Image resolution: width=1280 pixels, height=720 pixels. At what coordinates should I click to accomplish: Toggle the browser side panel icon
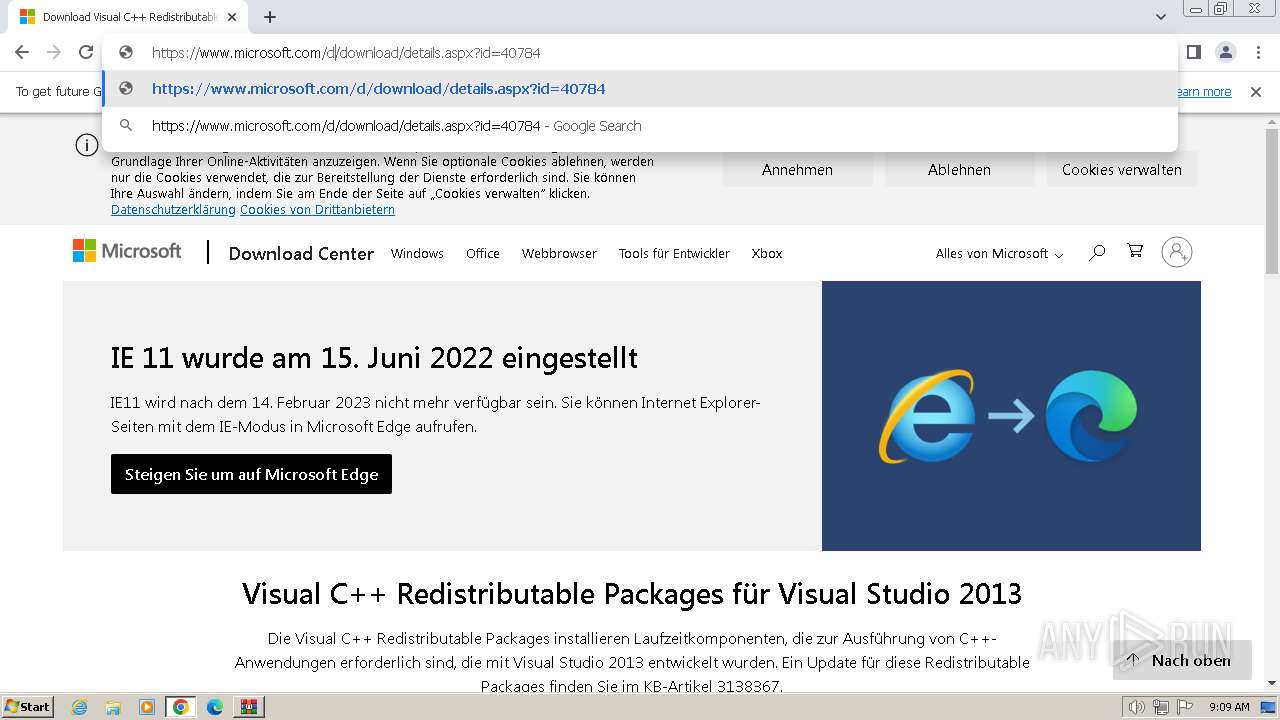1194,52
